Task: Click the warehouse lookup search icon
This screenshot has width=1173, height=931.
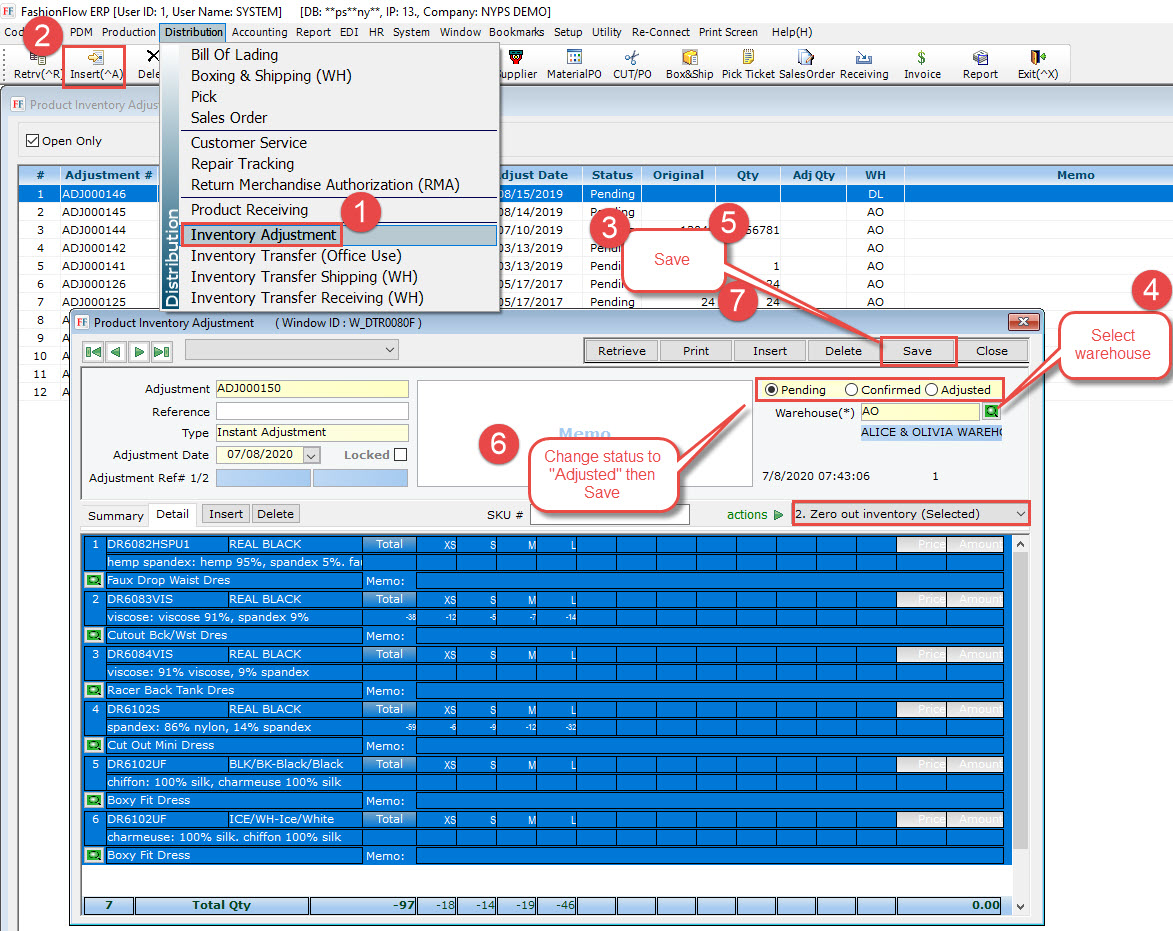Action: point(992,412)
